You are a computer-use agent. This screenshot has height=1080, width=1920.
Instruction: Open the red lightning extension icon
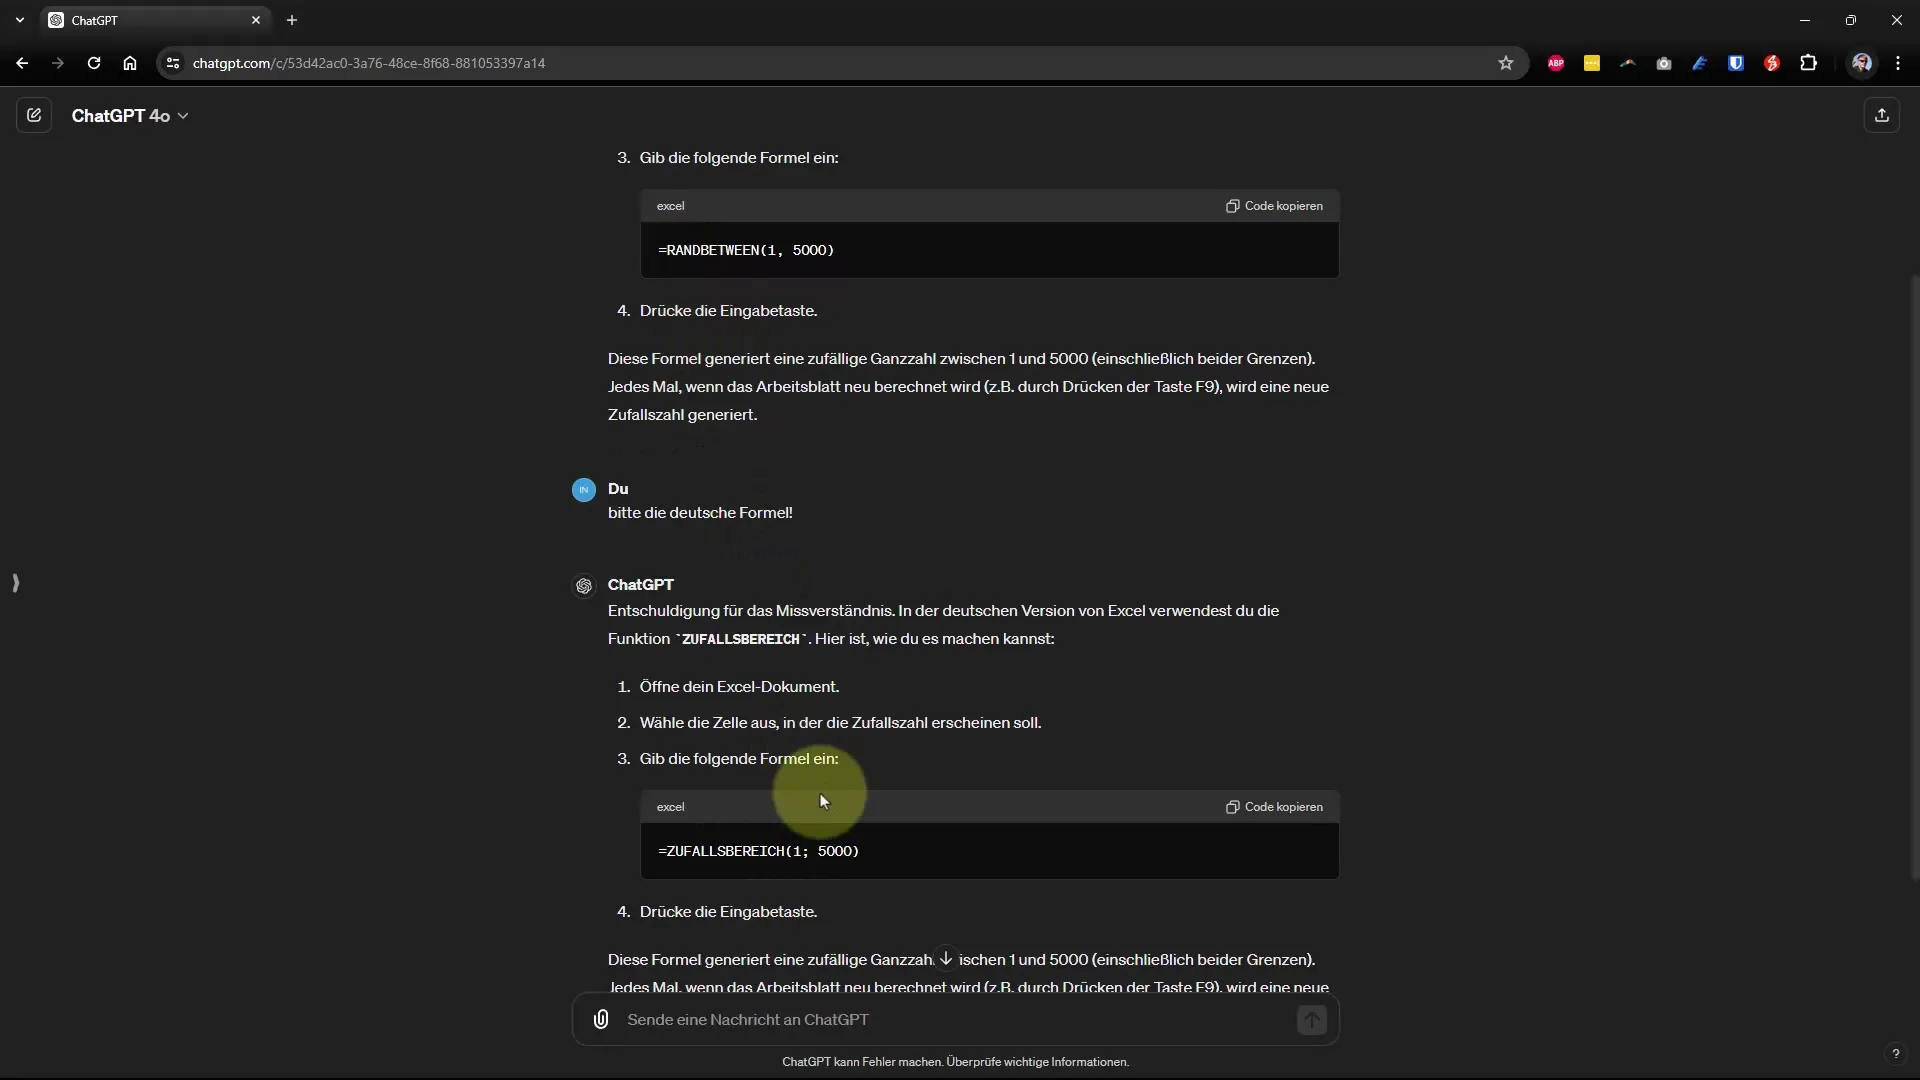tap(1772, 63)
